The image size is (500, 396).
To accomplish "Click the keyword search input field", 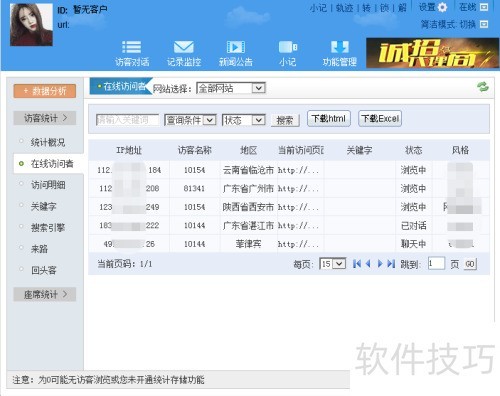I will point(128,120).
